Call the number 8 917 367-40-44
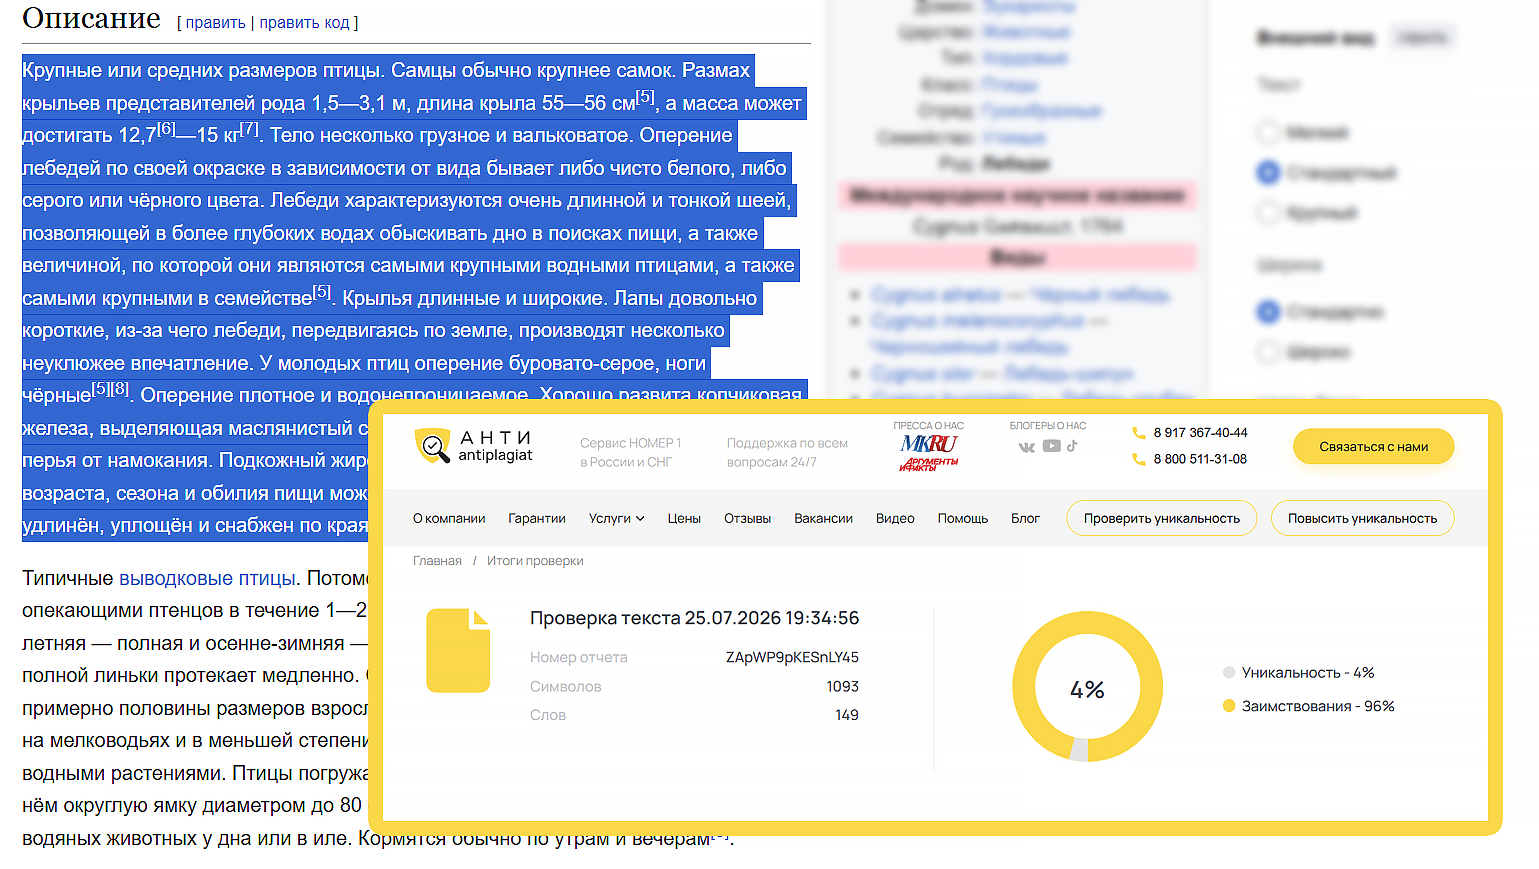Image resolution: width=1539 pixels, height=869 pixels. point(1200,433)
